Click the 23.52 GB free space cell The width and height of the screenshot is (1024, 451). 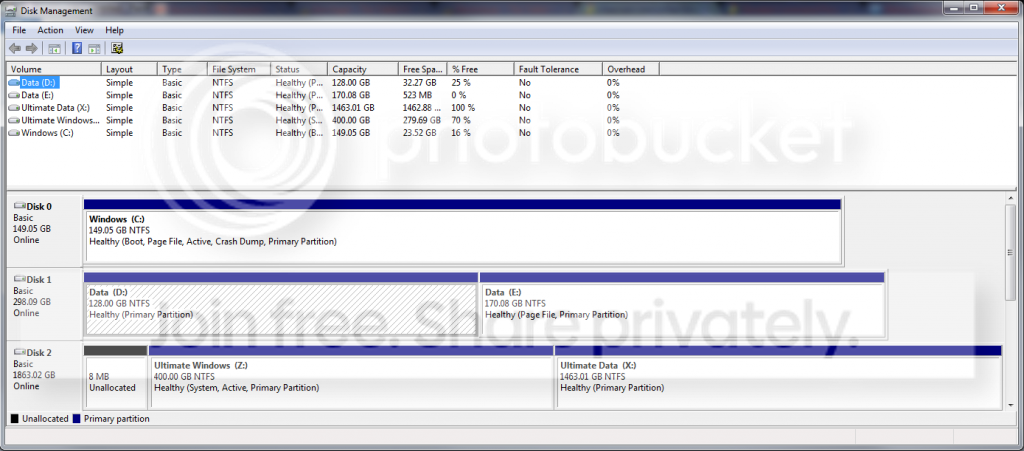pyautogui.click(x=420, y=132)
